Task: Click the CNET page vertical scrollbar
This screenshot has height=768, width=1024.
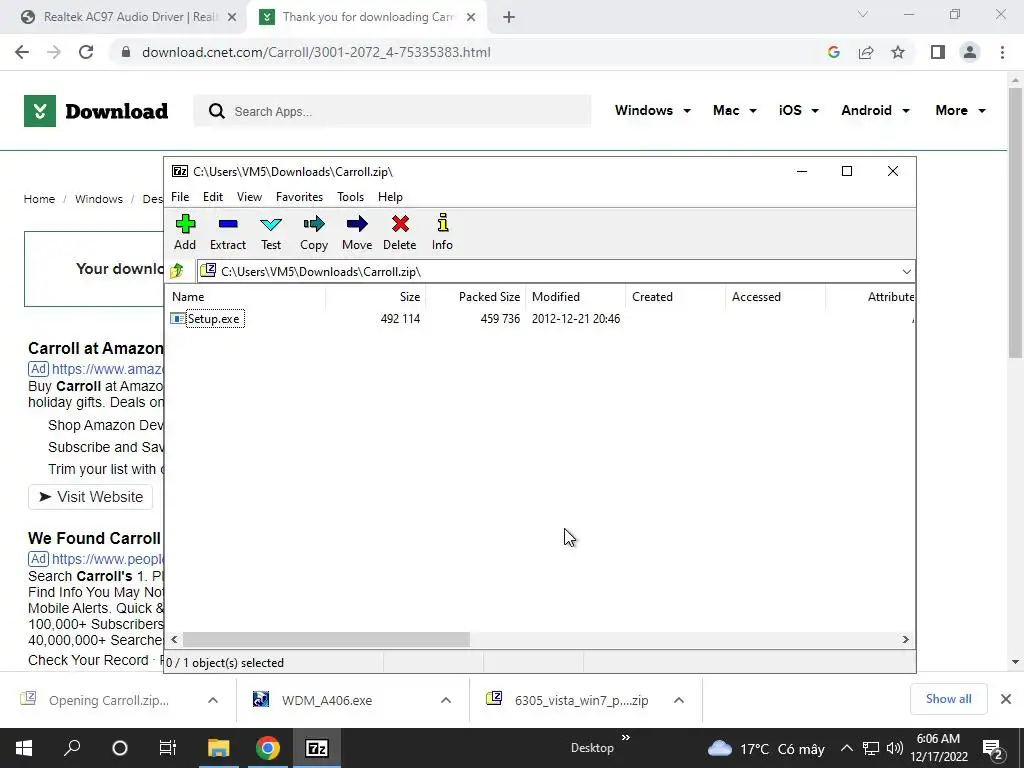Action: [1015, 222]
